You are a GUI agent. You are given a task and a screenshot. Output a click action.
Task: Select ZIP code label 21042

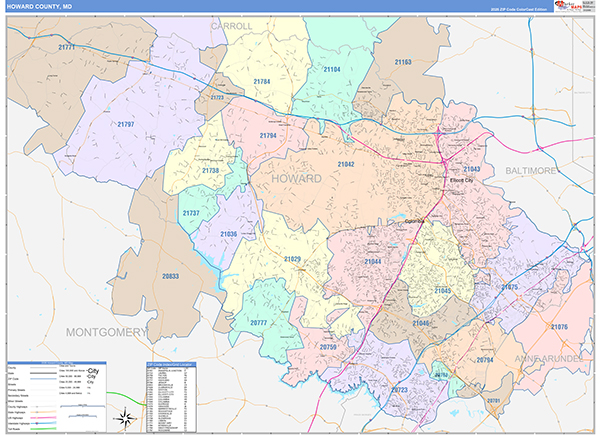(346, 164)
